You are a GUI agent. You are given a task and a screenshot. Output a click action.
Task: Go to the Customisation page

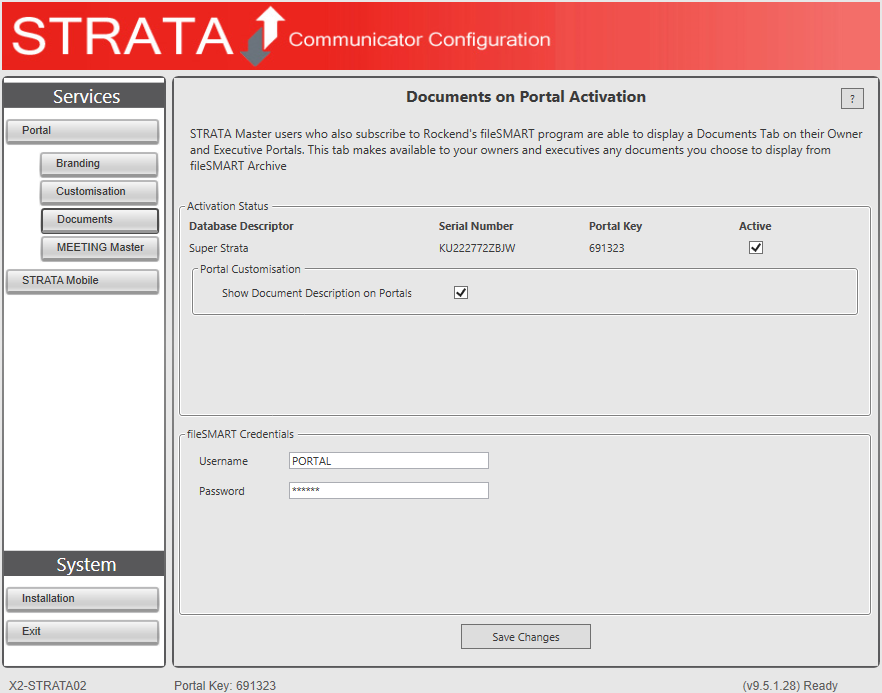(99, 192)
